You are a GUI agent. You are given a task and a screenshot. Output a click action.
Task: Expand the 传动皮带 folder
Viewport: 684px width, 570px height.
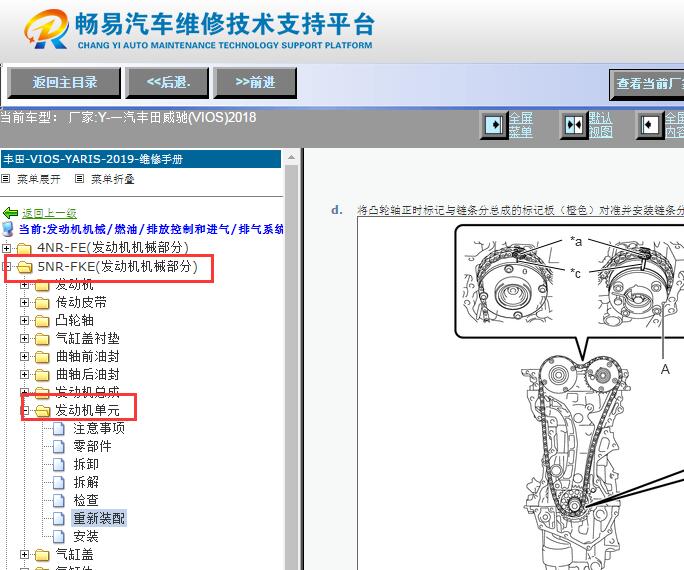(24, 302)
